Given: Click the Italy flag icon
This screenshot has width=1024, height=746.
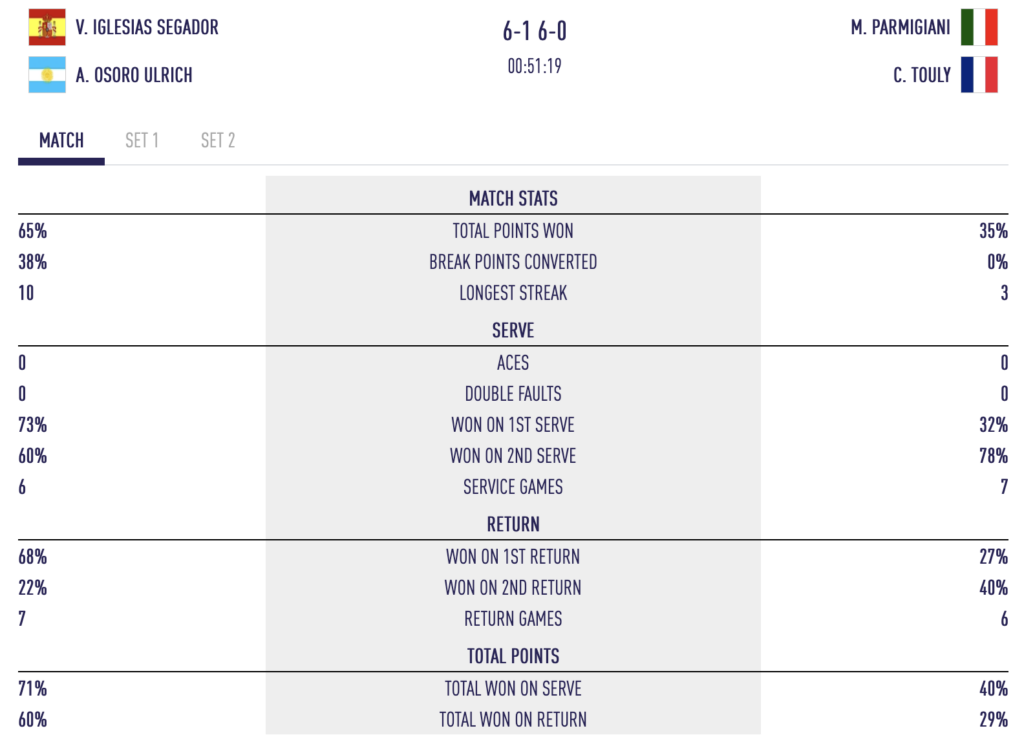Looking at the screenshot, I should pos(979,27).
